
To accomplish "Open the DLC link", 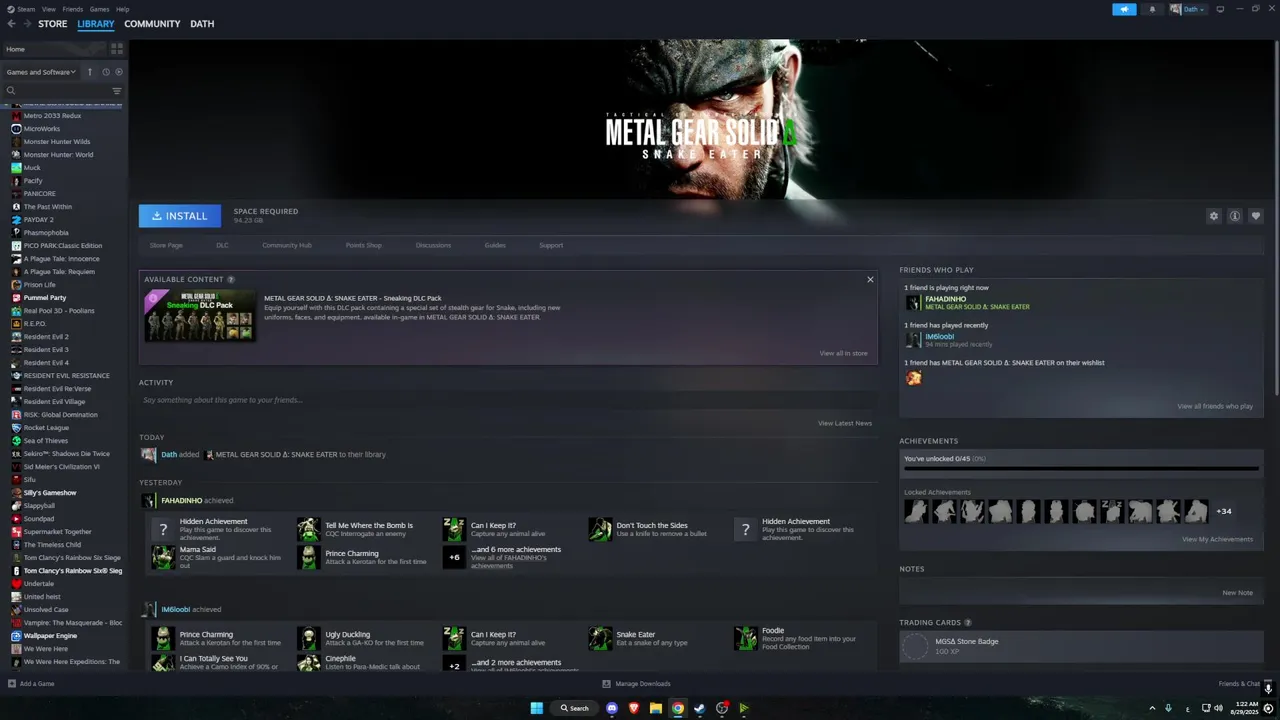I will point(222,245).
